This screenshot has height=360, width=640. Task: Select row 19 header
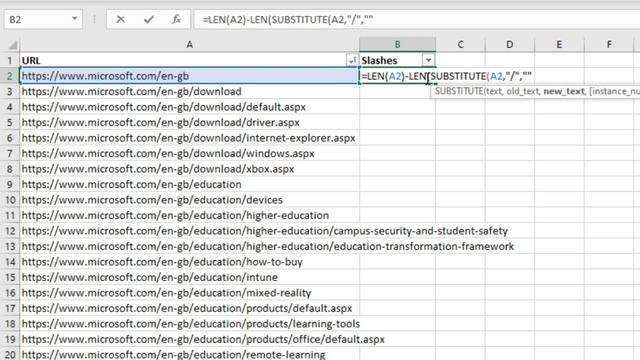pyautogui.click(x=9, y=339)
